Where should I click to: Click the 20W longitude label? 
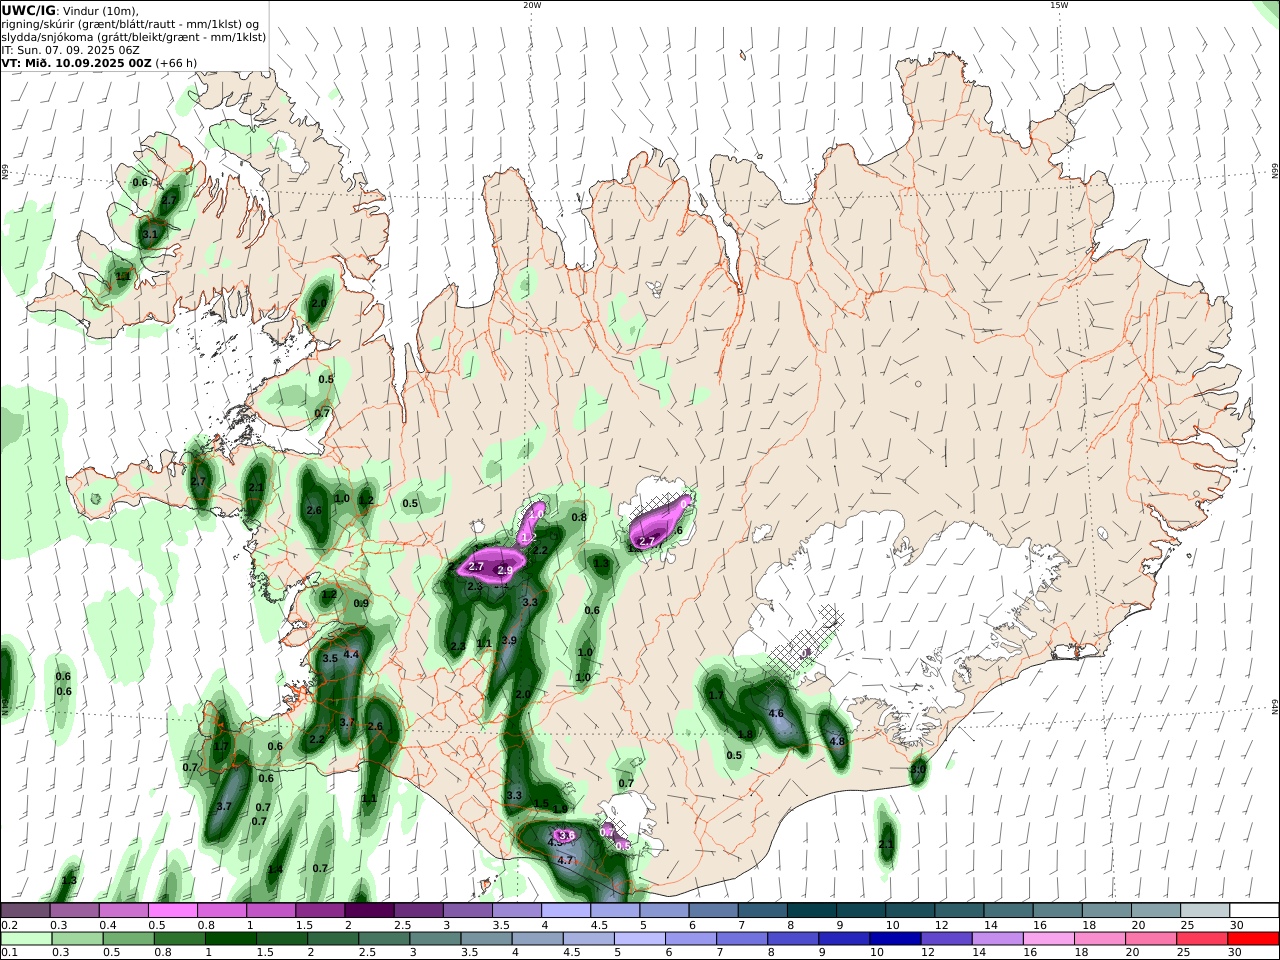pyautogui.click(x=532, y=5)
